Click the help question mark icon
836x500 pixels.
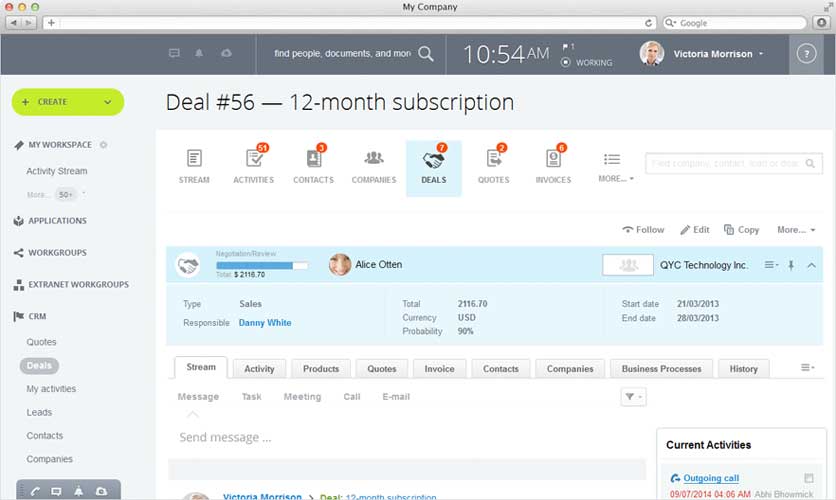(806, 54)
